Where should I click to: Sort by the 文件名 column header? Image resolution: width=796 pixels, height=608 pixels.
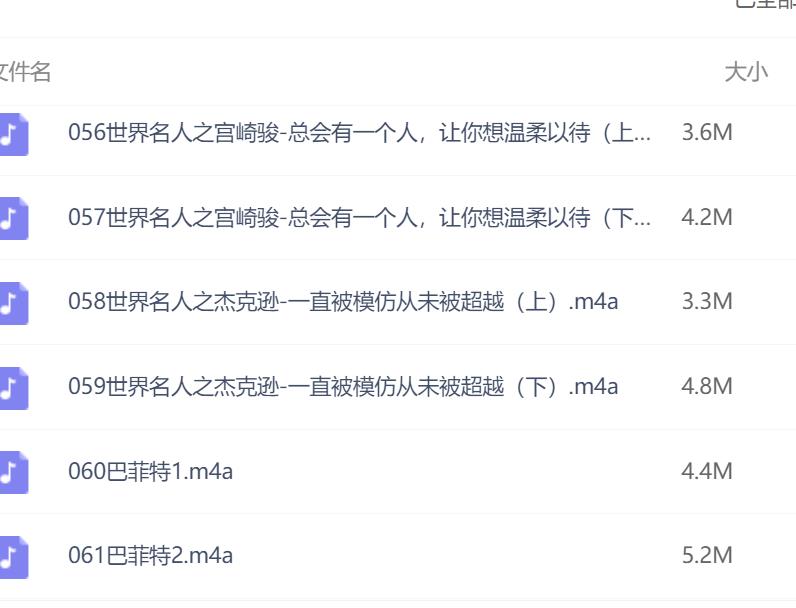point(25,72)
